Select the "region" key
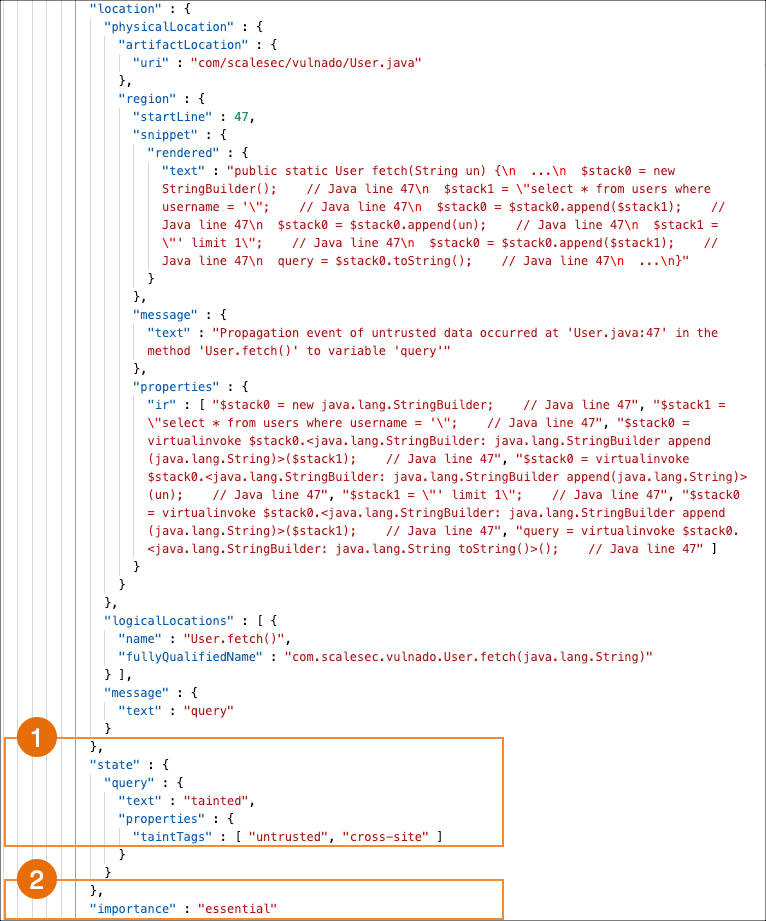Viewport: 766px width, 921px height. [x=147, y=99]
